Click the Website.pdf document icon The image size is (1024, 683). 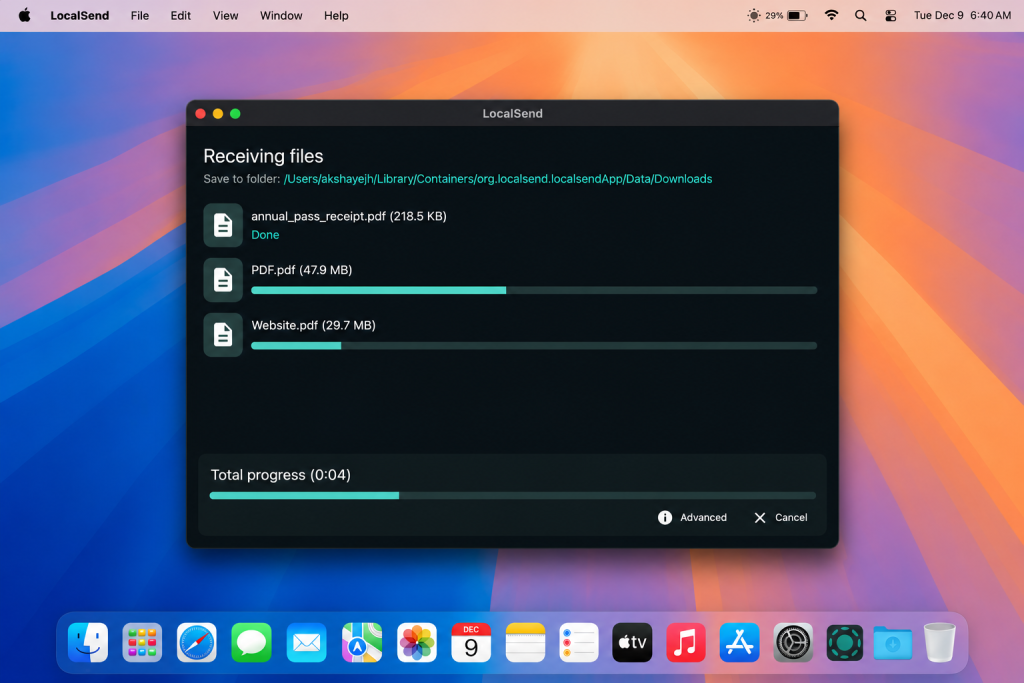(223, 335)
